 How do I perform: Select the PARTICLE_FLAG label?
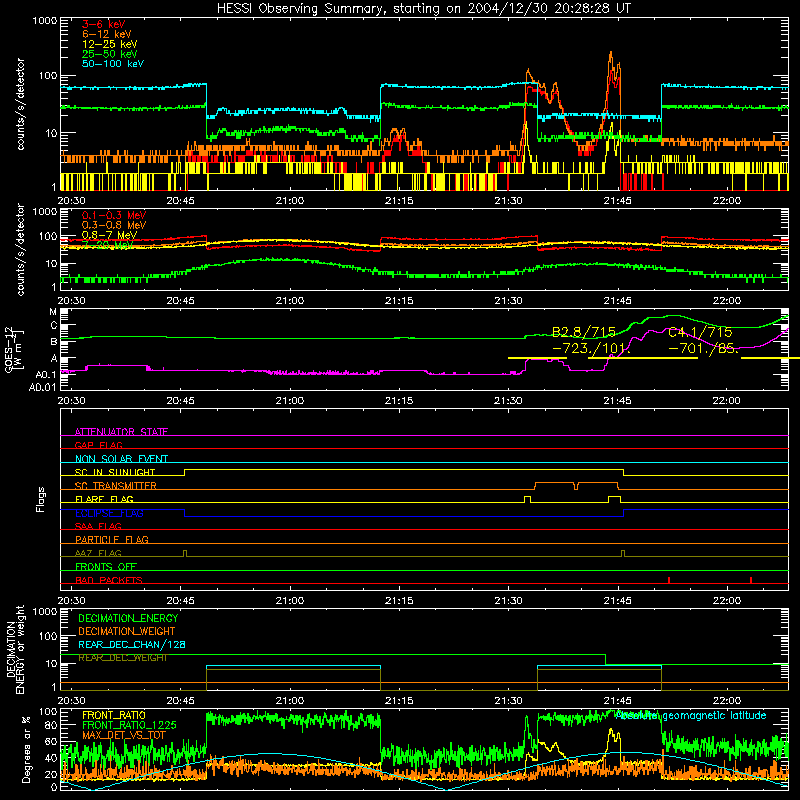(x=112, y=539)
